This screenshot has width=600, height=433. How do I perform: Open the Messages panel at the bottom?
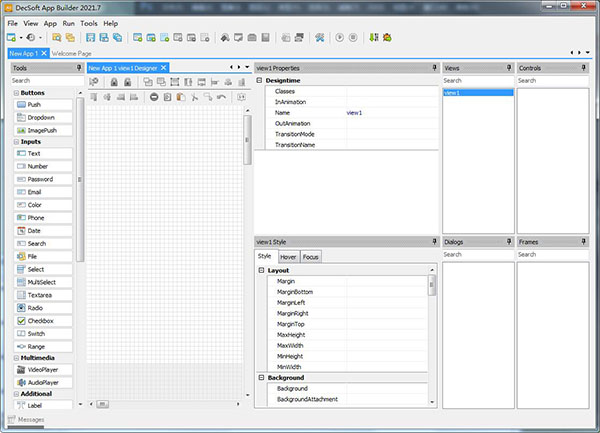coord(26,420)
